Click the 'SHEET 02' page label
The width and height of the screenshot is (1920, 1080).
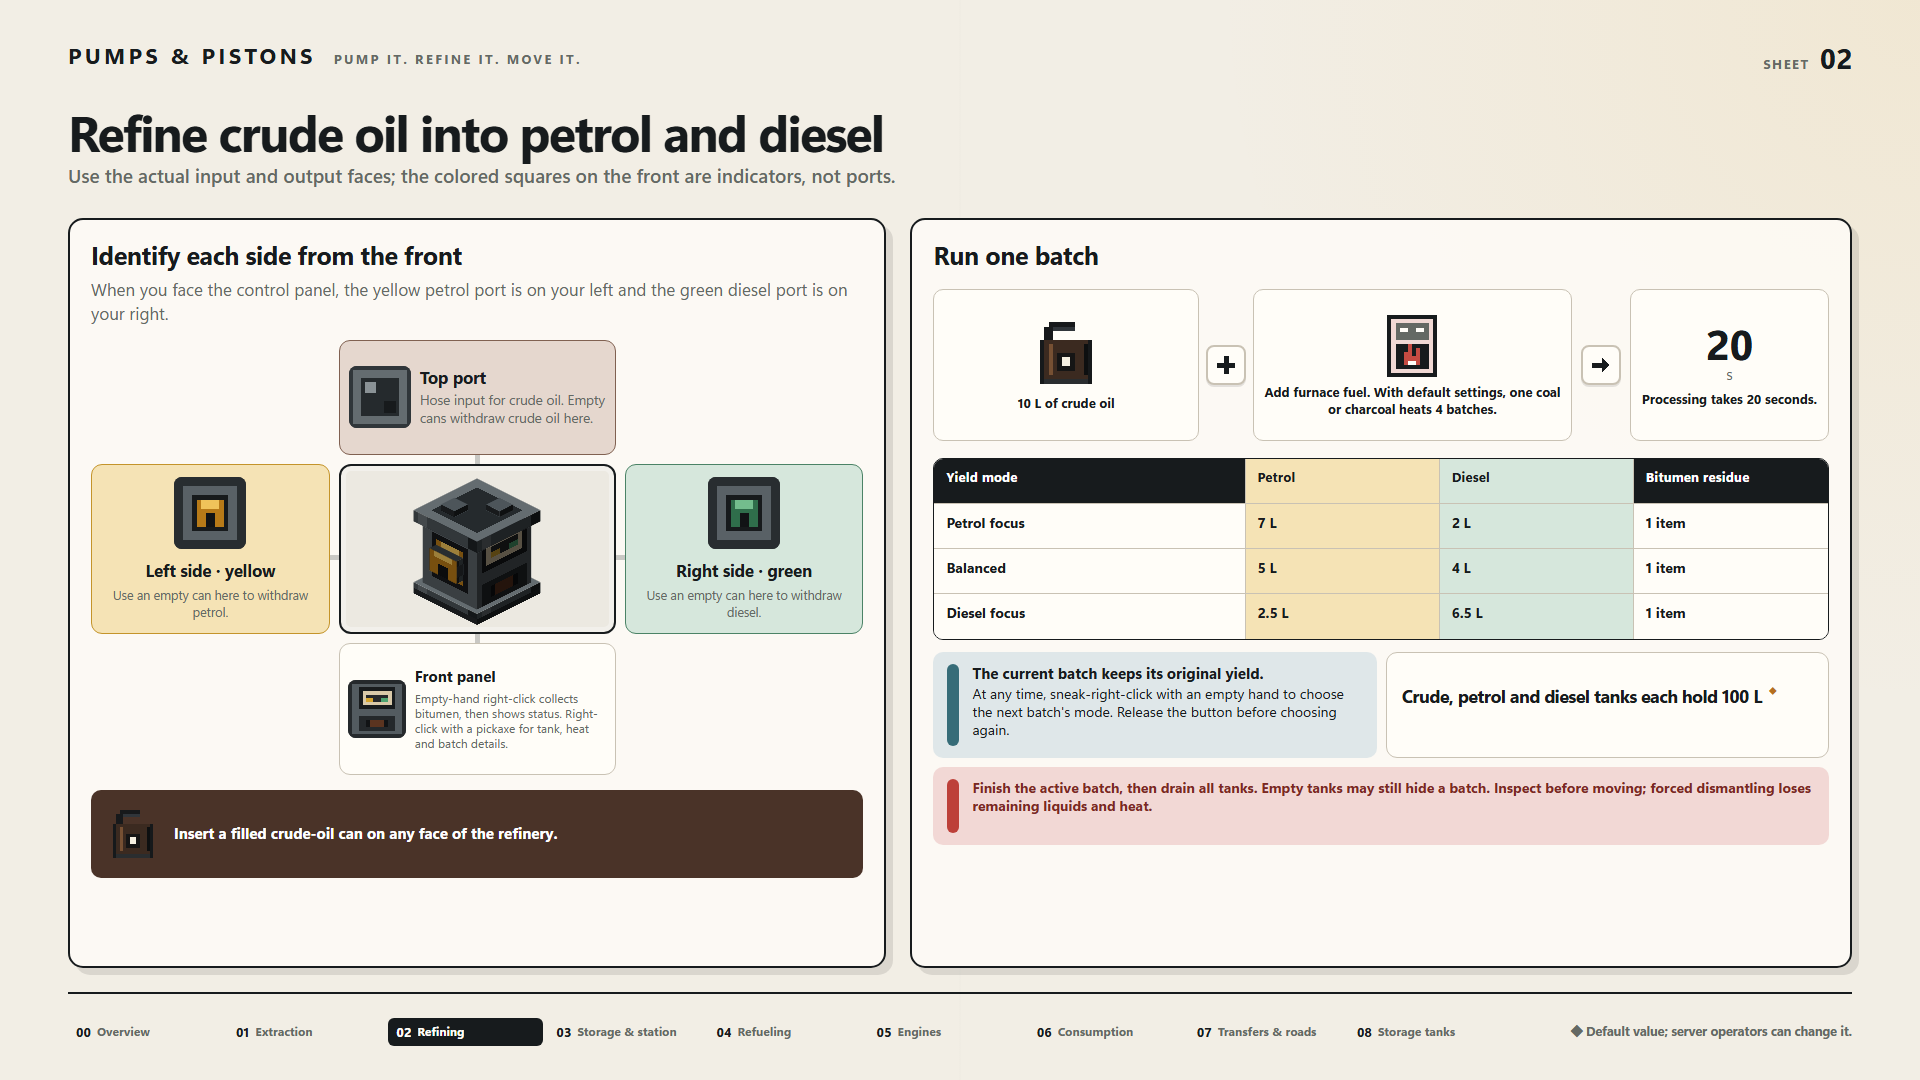[1807, 60]
